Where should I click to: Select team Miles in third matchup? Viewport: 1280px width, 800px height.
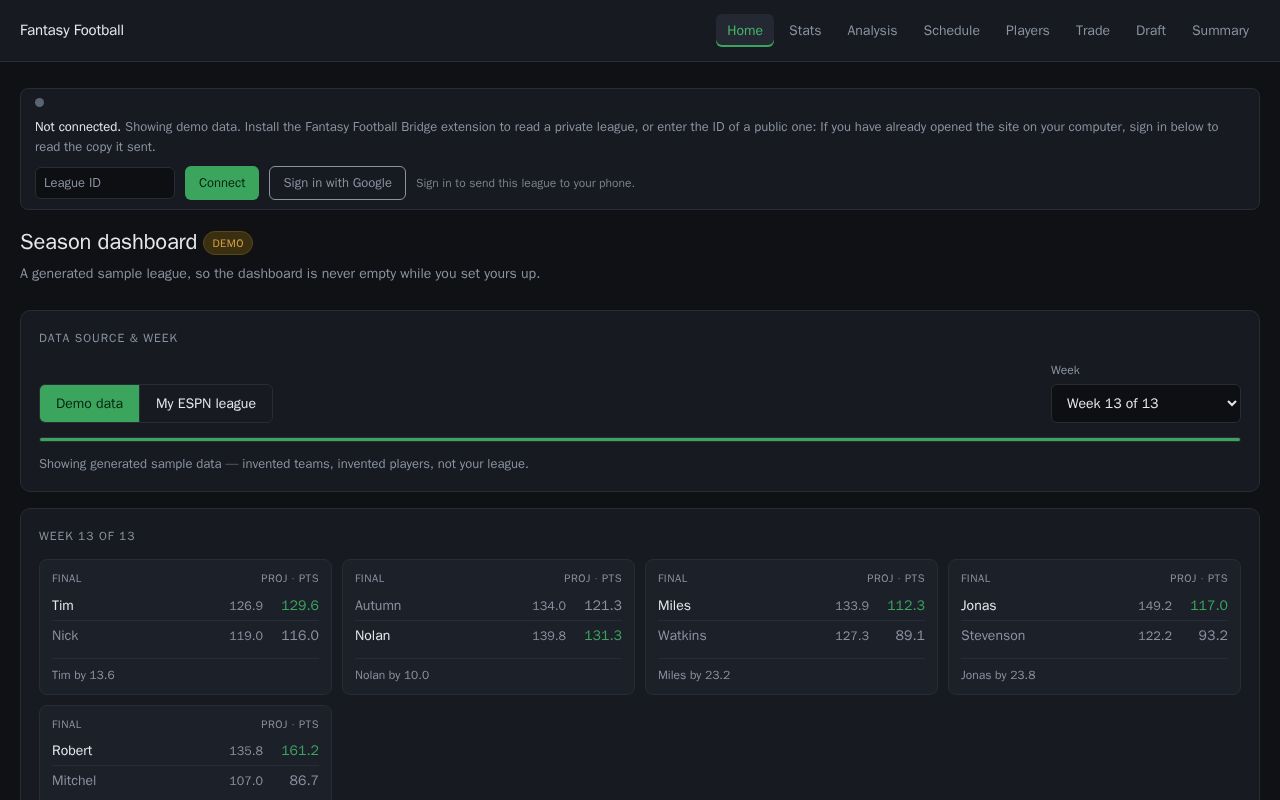pos(791,605)
